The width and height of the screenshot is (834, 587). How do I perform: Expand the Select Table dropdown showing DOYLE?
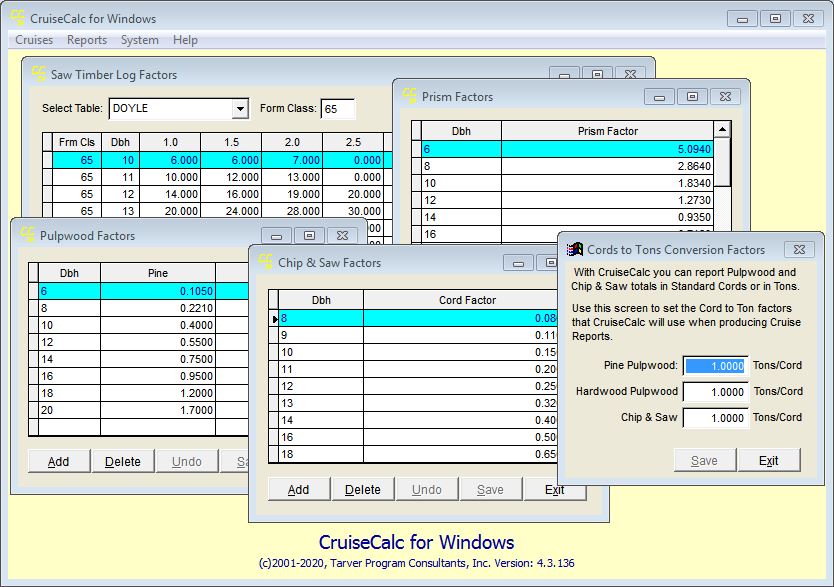coord(240,109)
